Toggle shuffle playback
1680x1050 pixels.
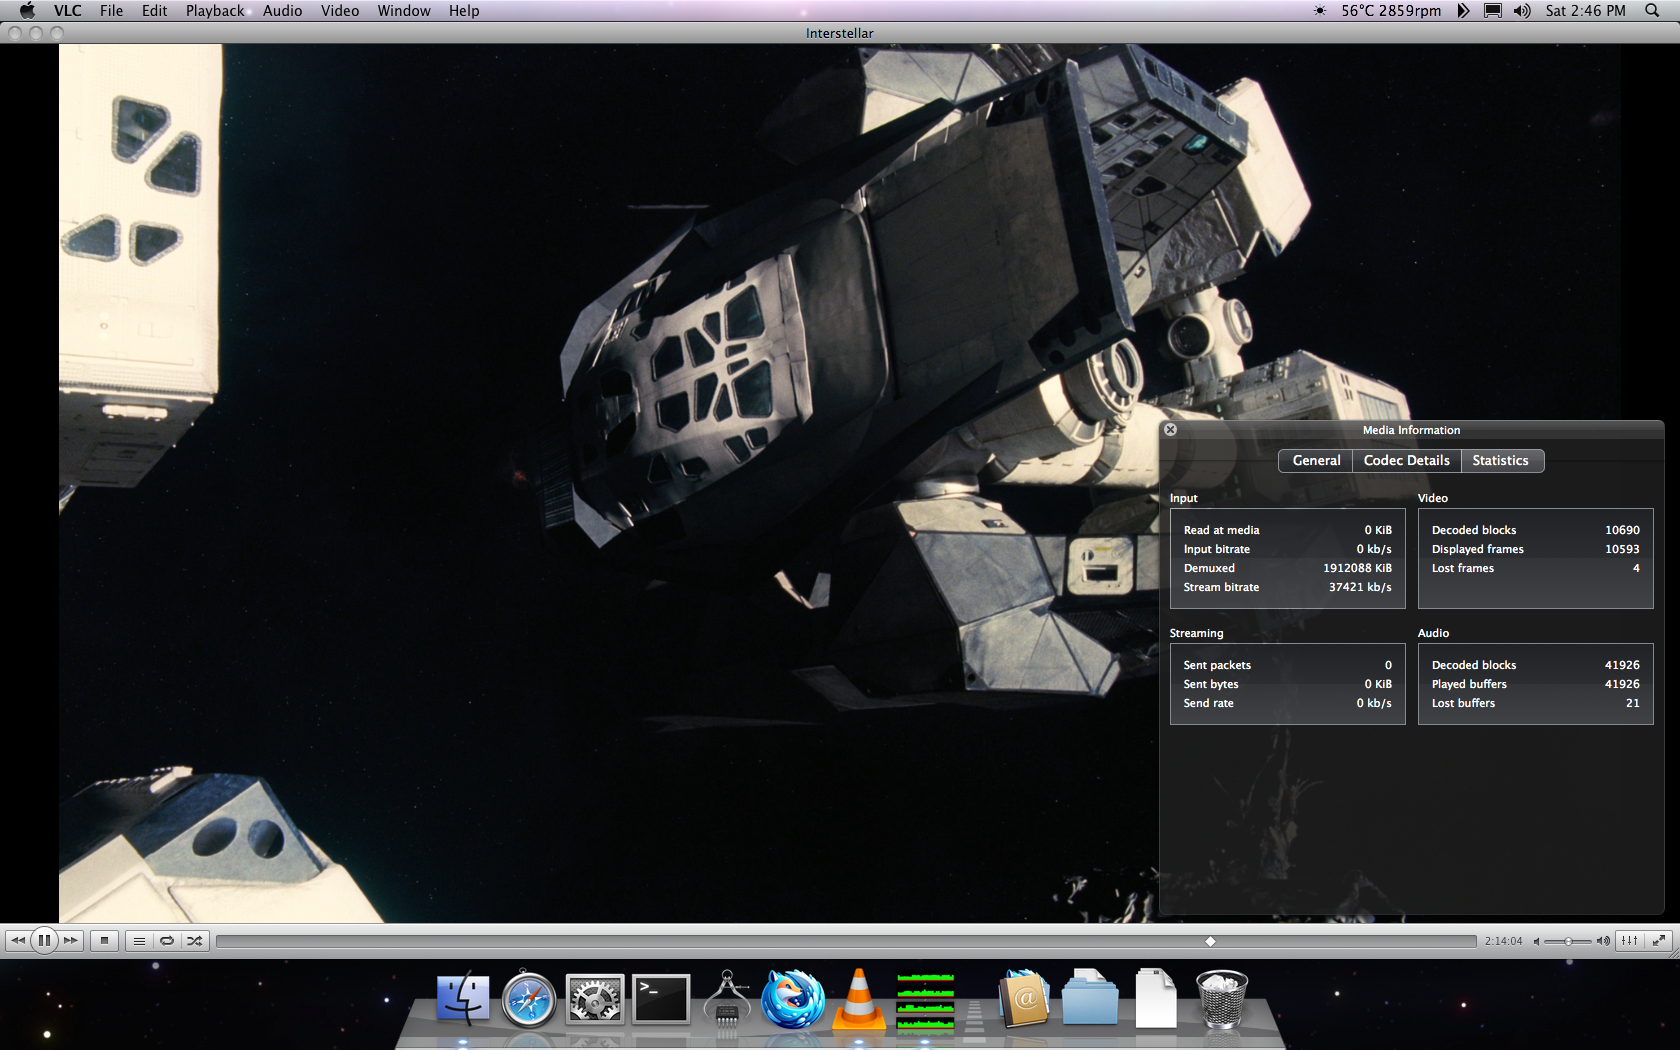pyautogui.click(x=195, y=941)
